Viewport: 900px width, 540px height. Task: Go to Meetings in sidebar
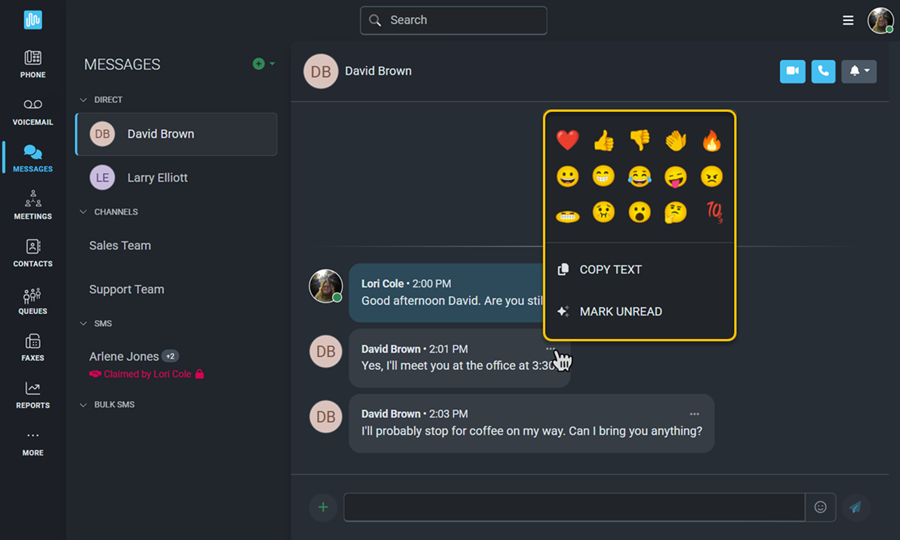33,205
